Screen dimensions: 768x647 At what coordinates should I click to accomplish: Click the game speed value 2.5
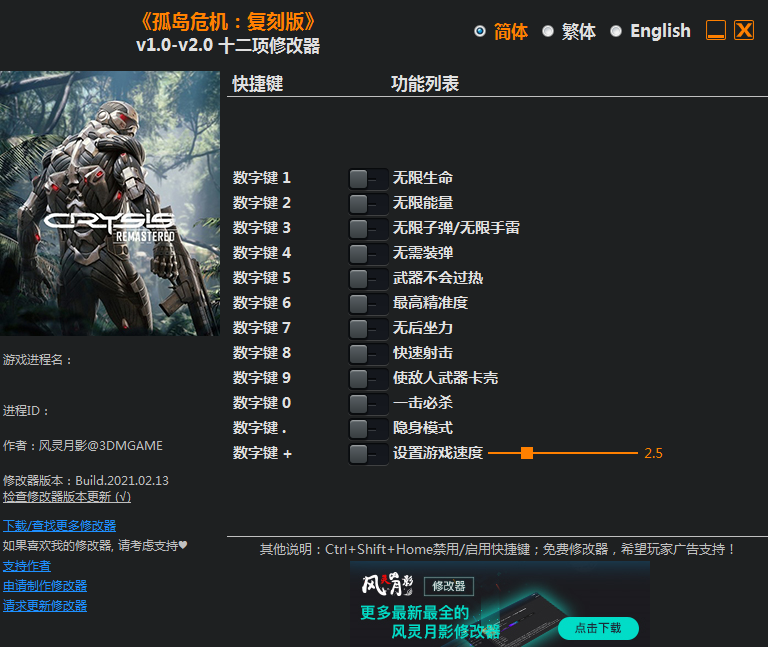point(653,454)
